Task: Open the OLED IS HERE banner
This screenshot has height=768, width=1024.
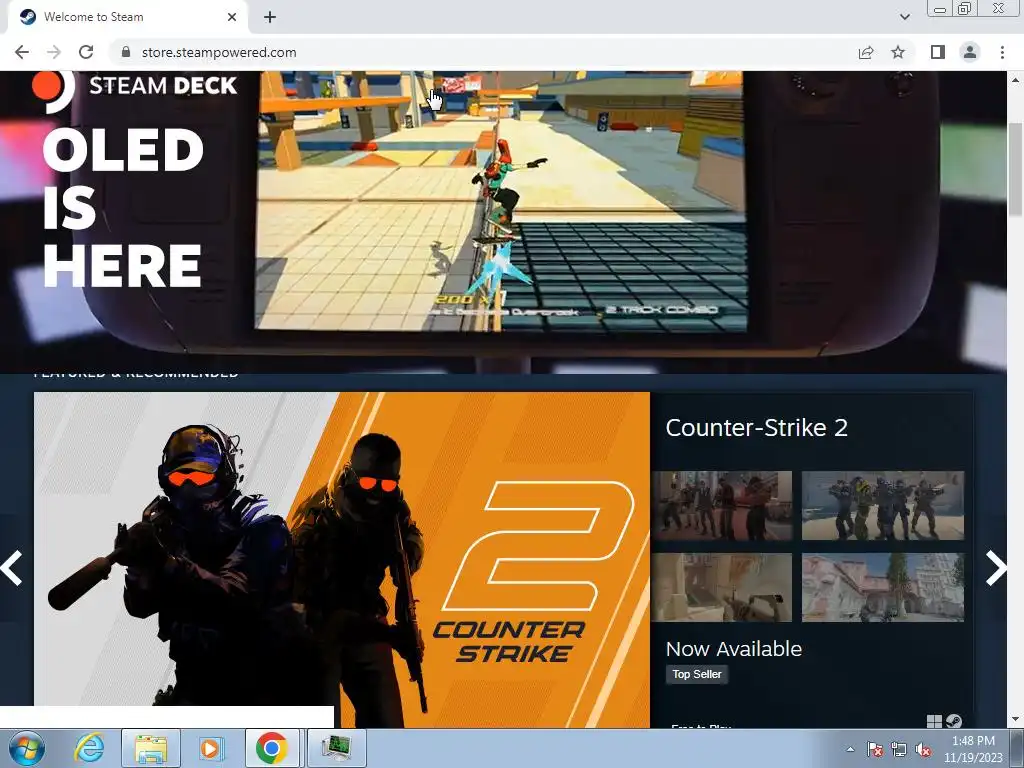Action: coord(123,208)
